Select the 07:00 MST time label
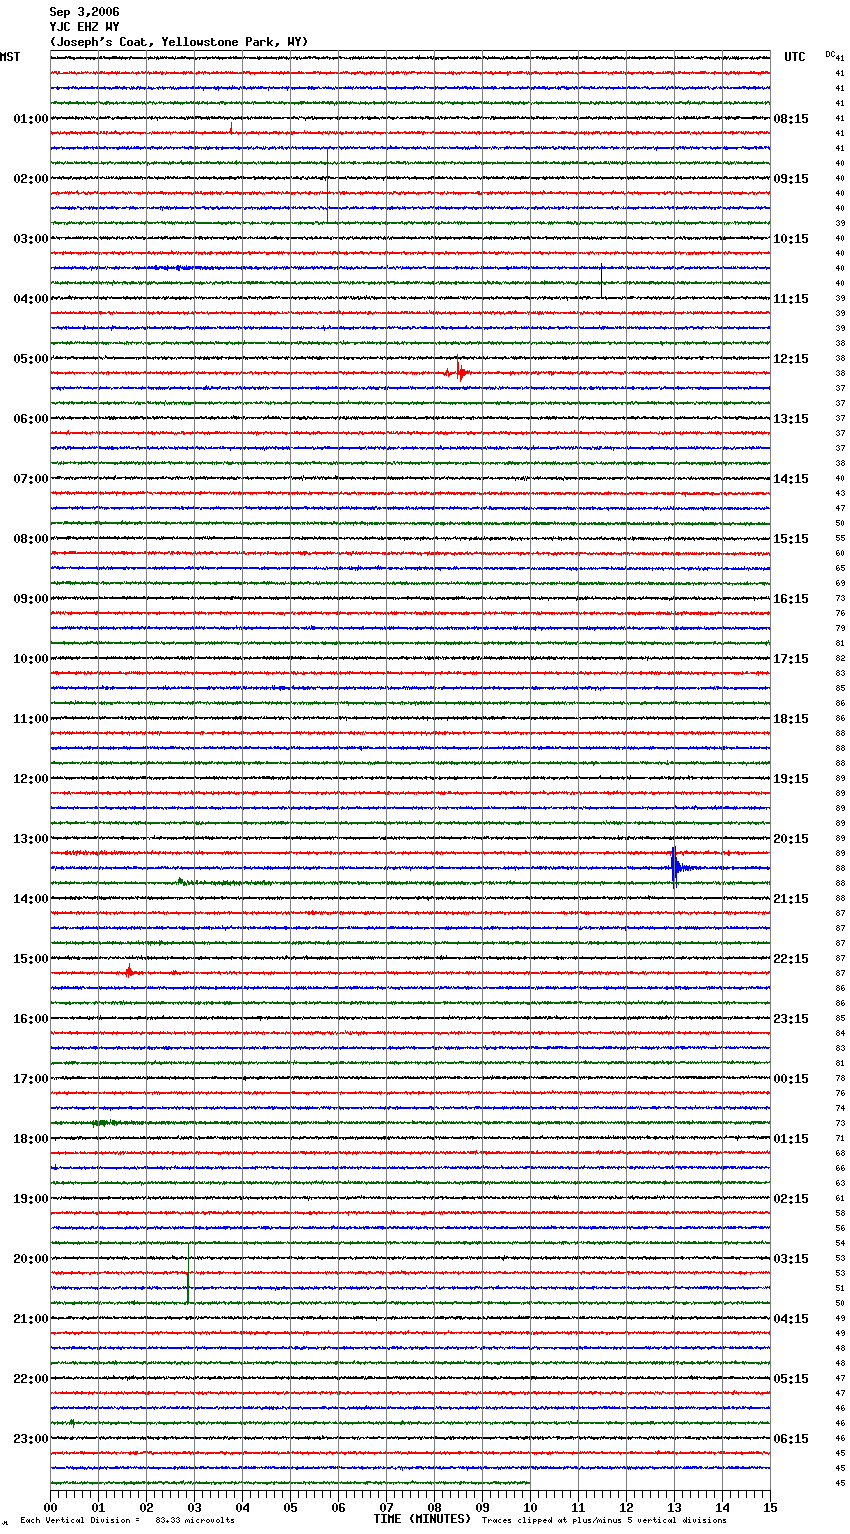This screenshot has width=850, height=1534. click(31, 479)
